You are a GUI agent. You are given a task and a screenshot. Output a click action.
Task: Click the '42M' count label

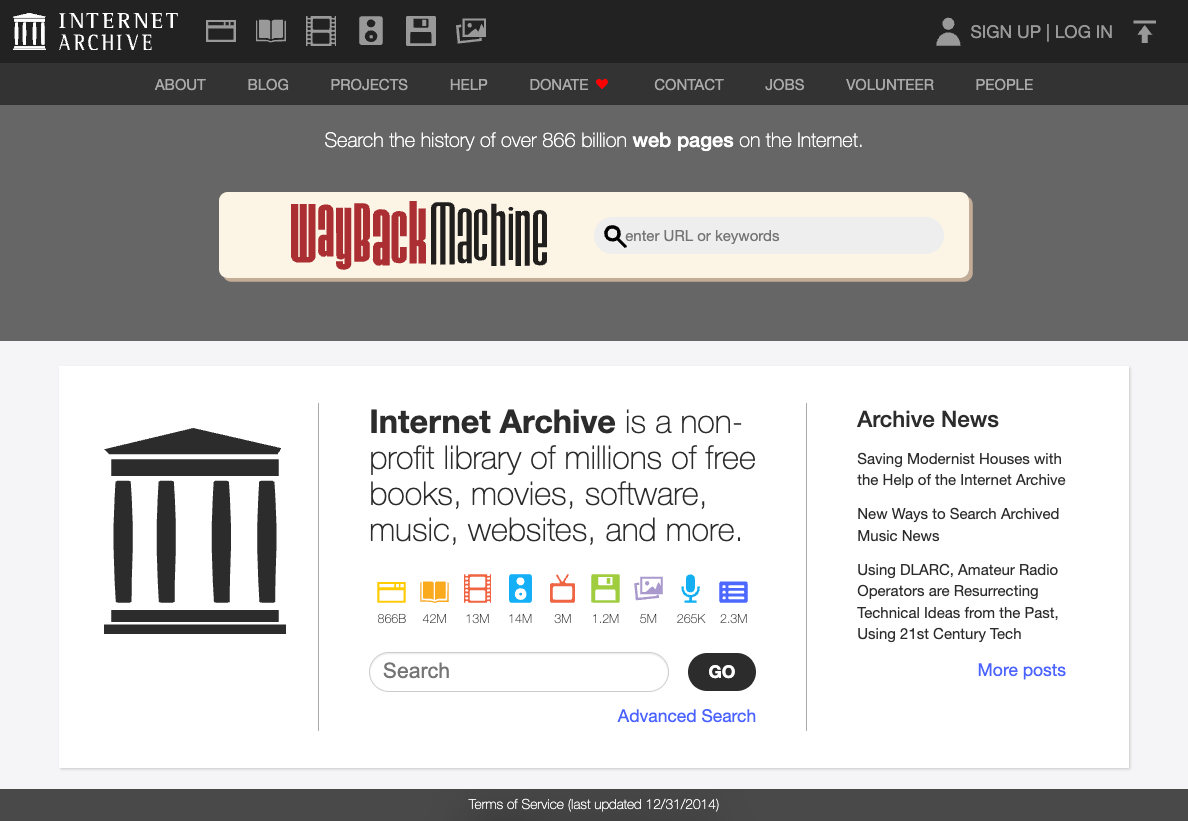click(x=434, y=619)
